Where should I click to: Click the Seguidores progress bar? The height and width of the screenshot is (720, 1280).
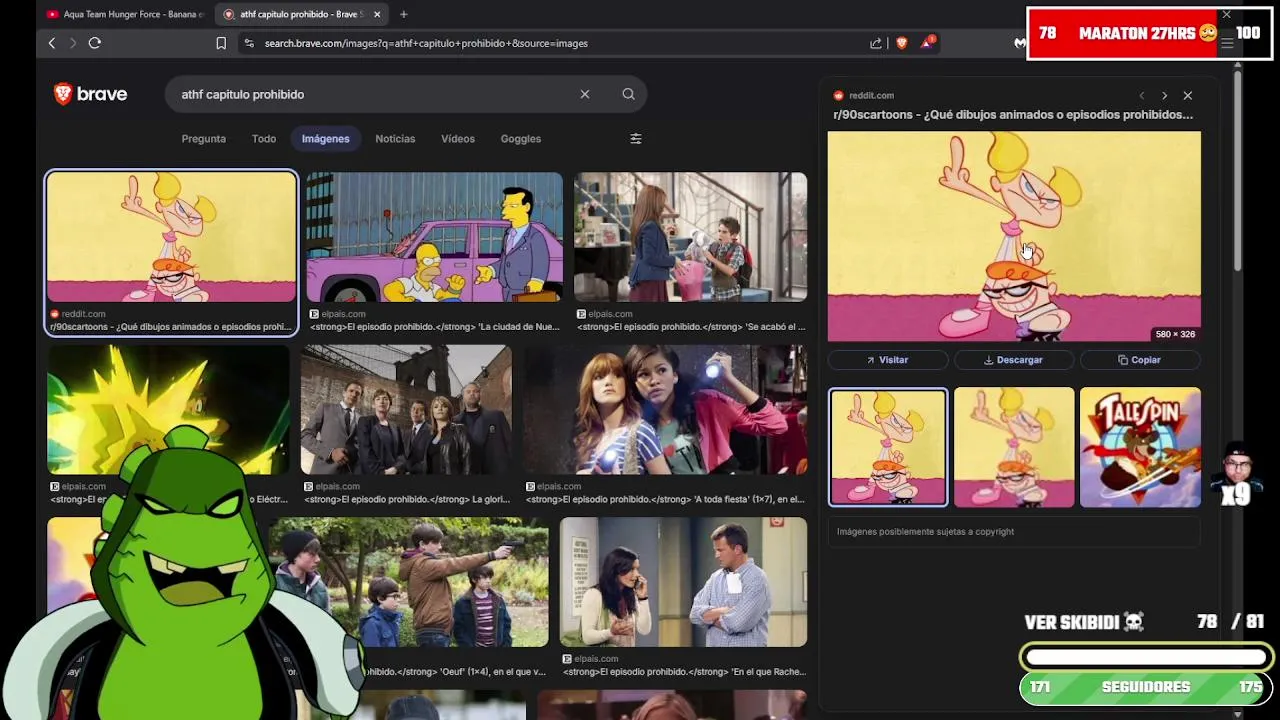1146,687
